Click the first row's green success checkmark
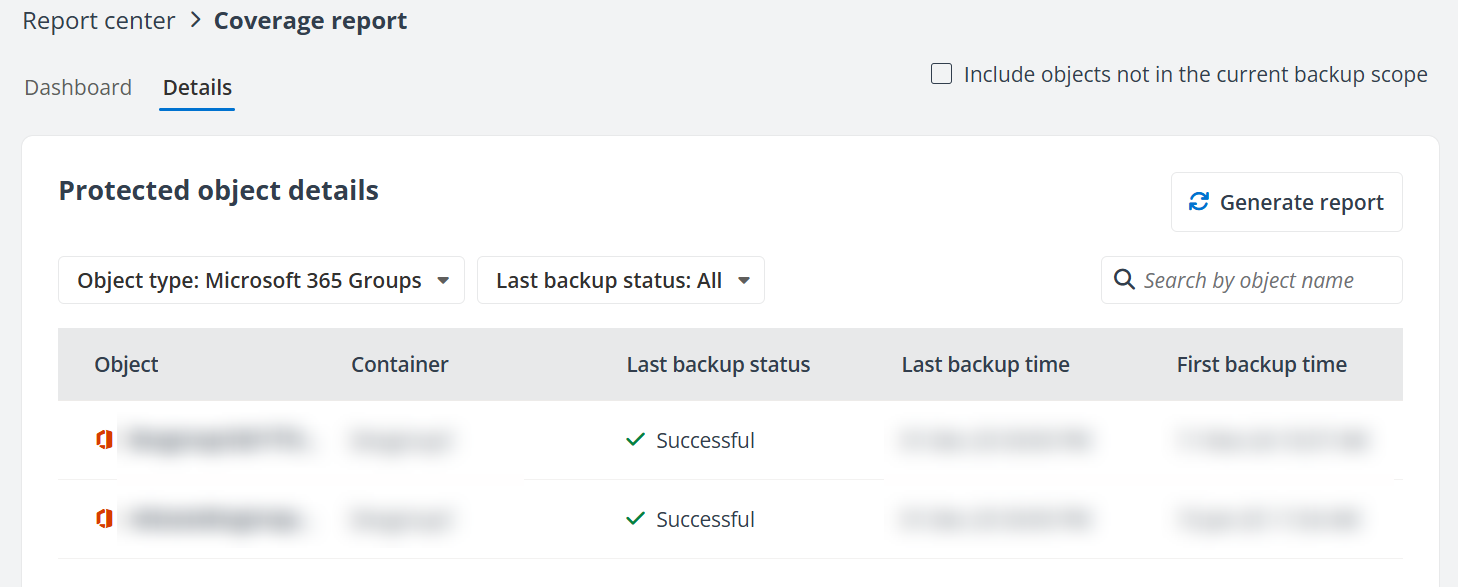This screenshot has height=587, width=1458. click(x=635, y=439)
